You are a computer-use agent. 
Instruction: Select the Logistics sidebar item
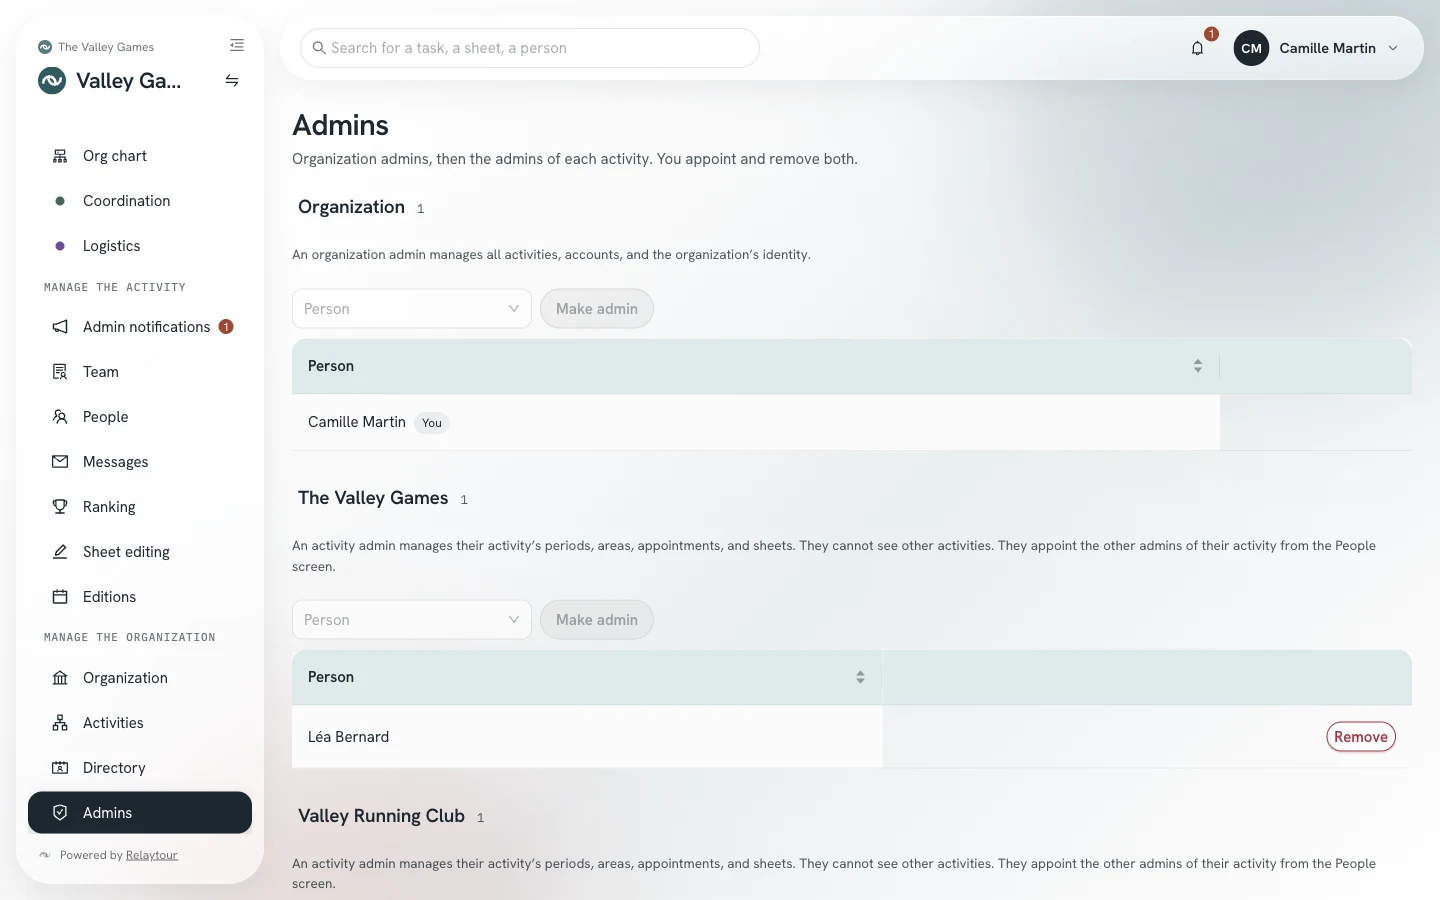(140, 246)
